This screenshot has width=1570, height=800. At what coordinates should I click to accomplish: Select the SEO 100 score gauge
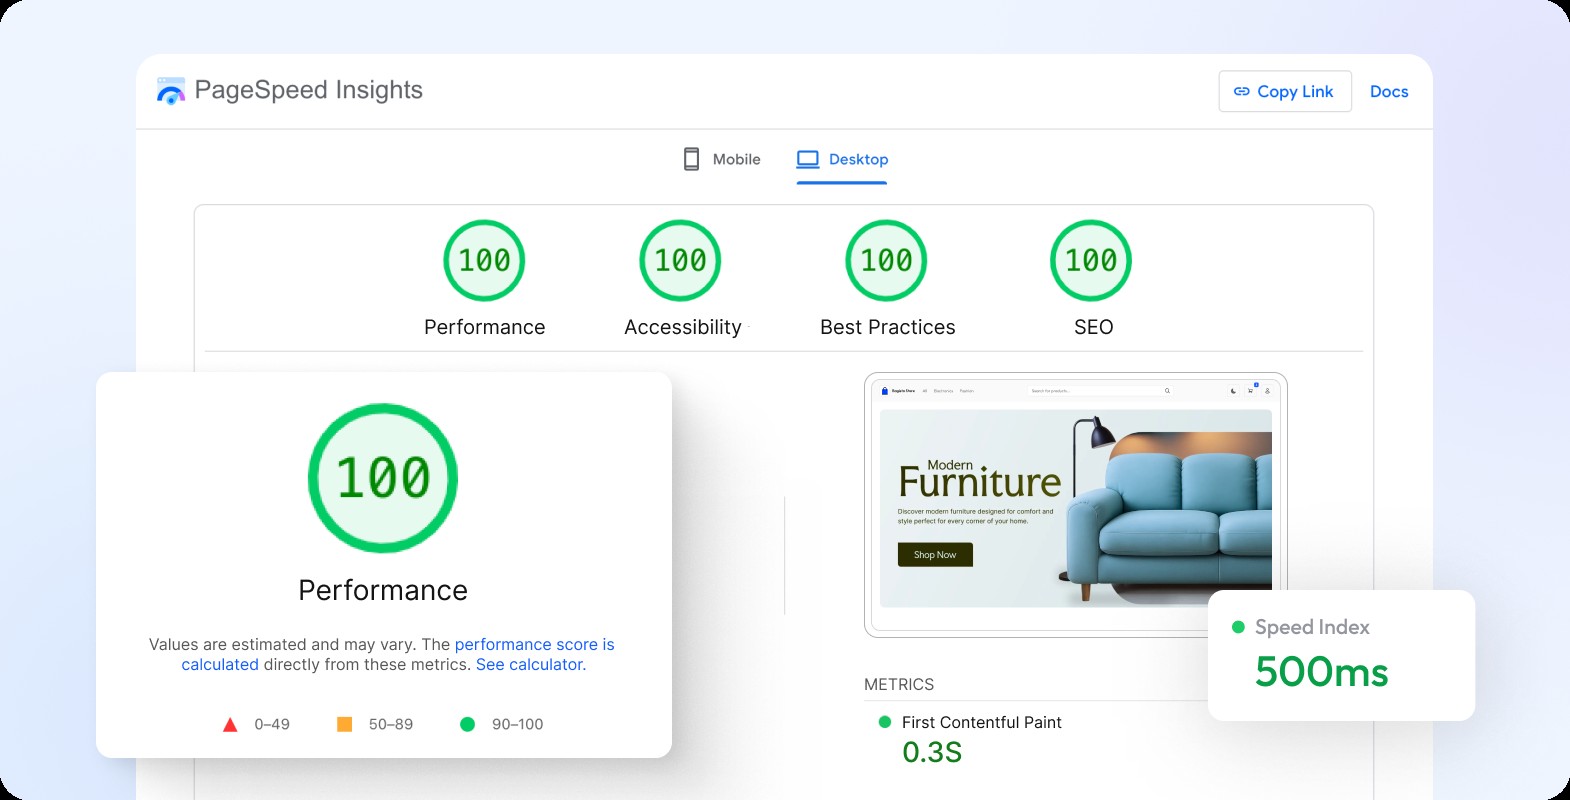point(1091,260)
